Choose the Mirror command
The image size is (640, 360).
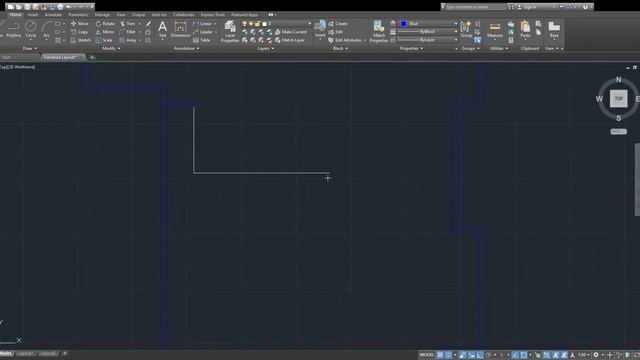point(105,32)
